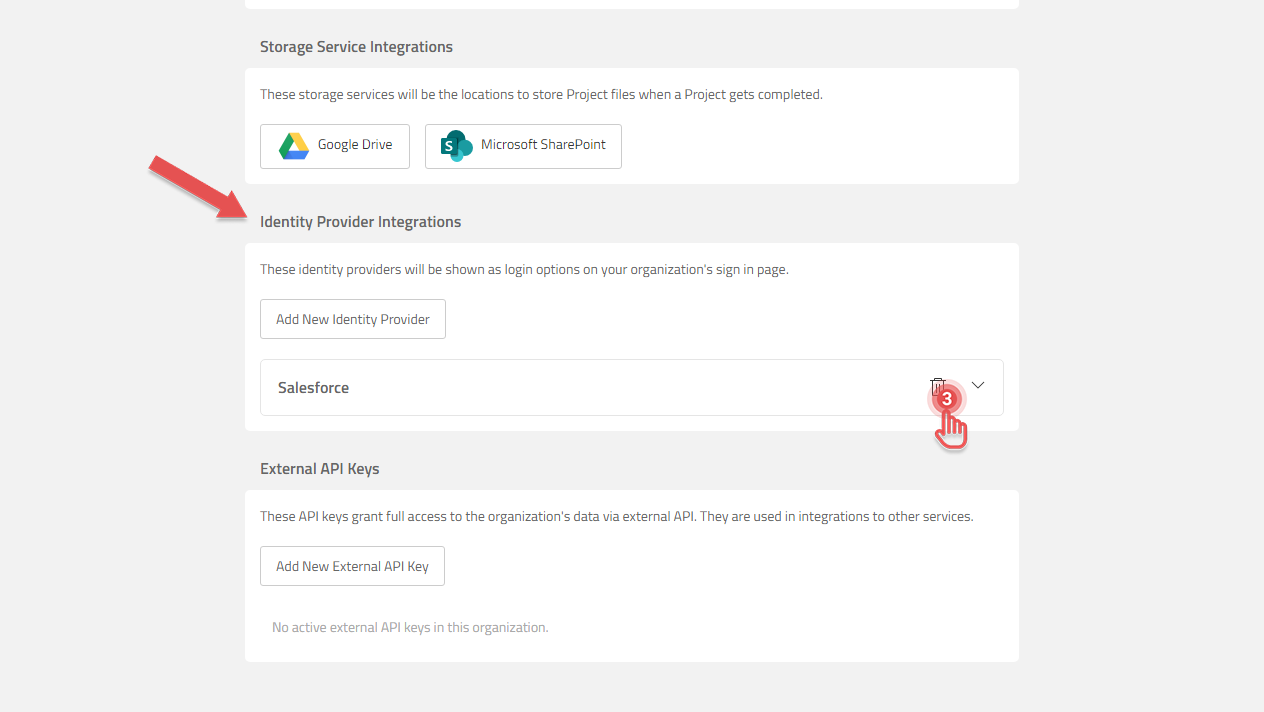The width and height of the screenshot is (1264, 712).
Task: Click the storage services description text
Action: point(541,95)
